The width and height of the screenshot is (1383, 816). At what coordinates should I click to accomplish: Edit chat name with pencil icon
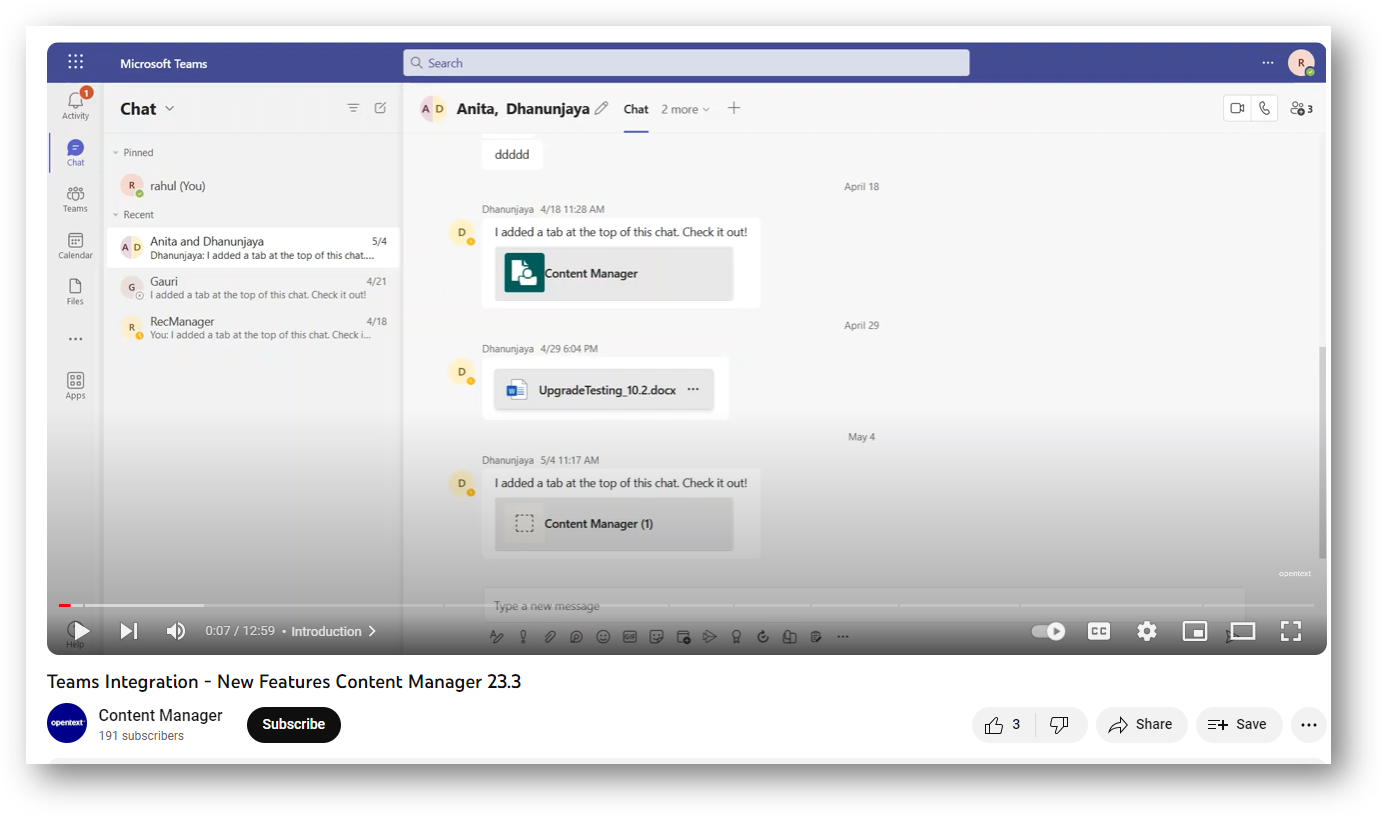click(x=601, y=108)
